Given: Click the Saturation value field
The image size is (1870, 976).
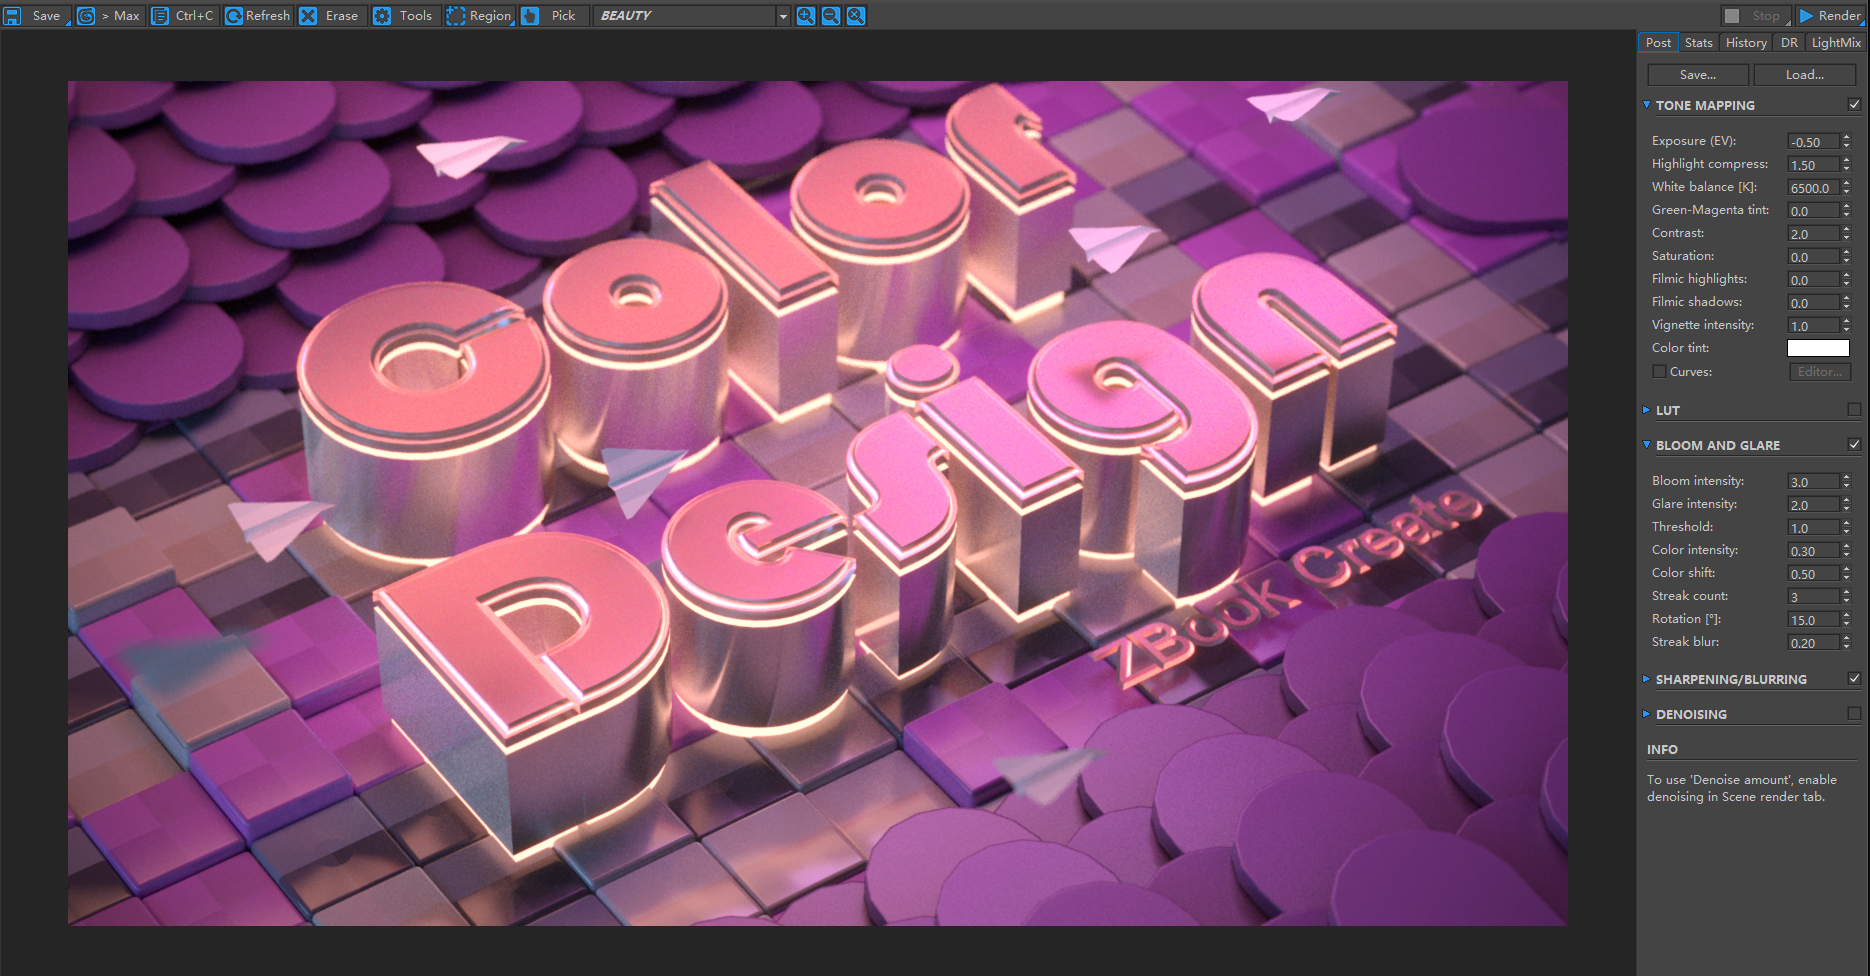Looking at the screenshot, I should click(x=1813, y=257).
